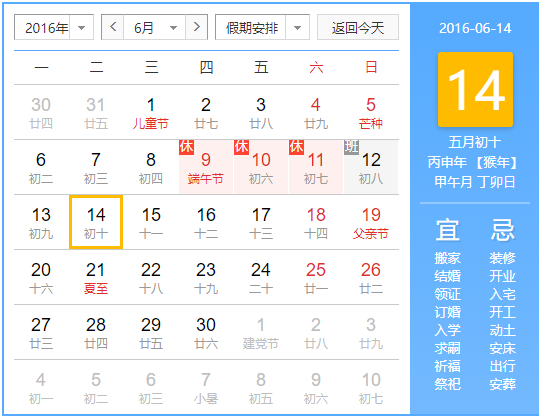The height and width of the screenshot is (417, 539).
Task: Select July 1 建党节
Action: [261, 332]
